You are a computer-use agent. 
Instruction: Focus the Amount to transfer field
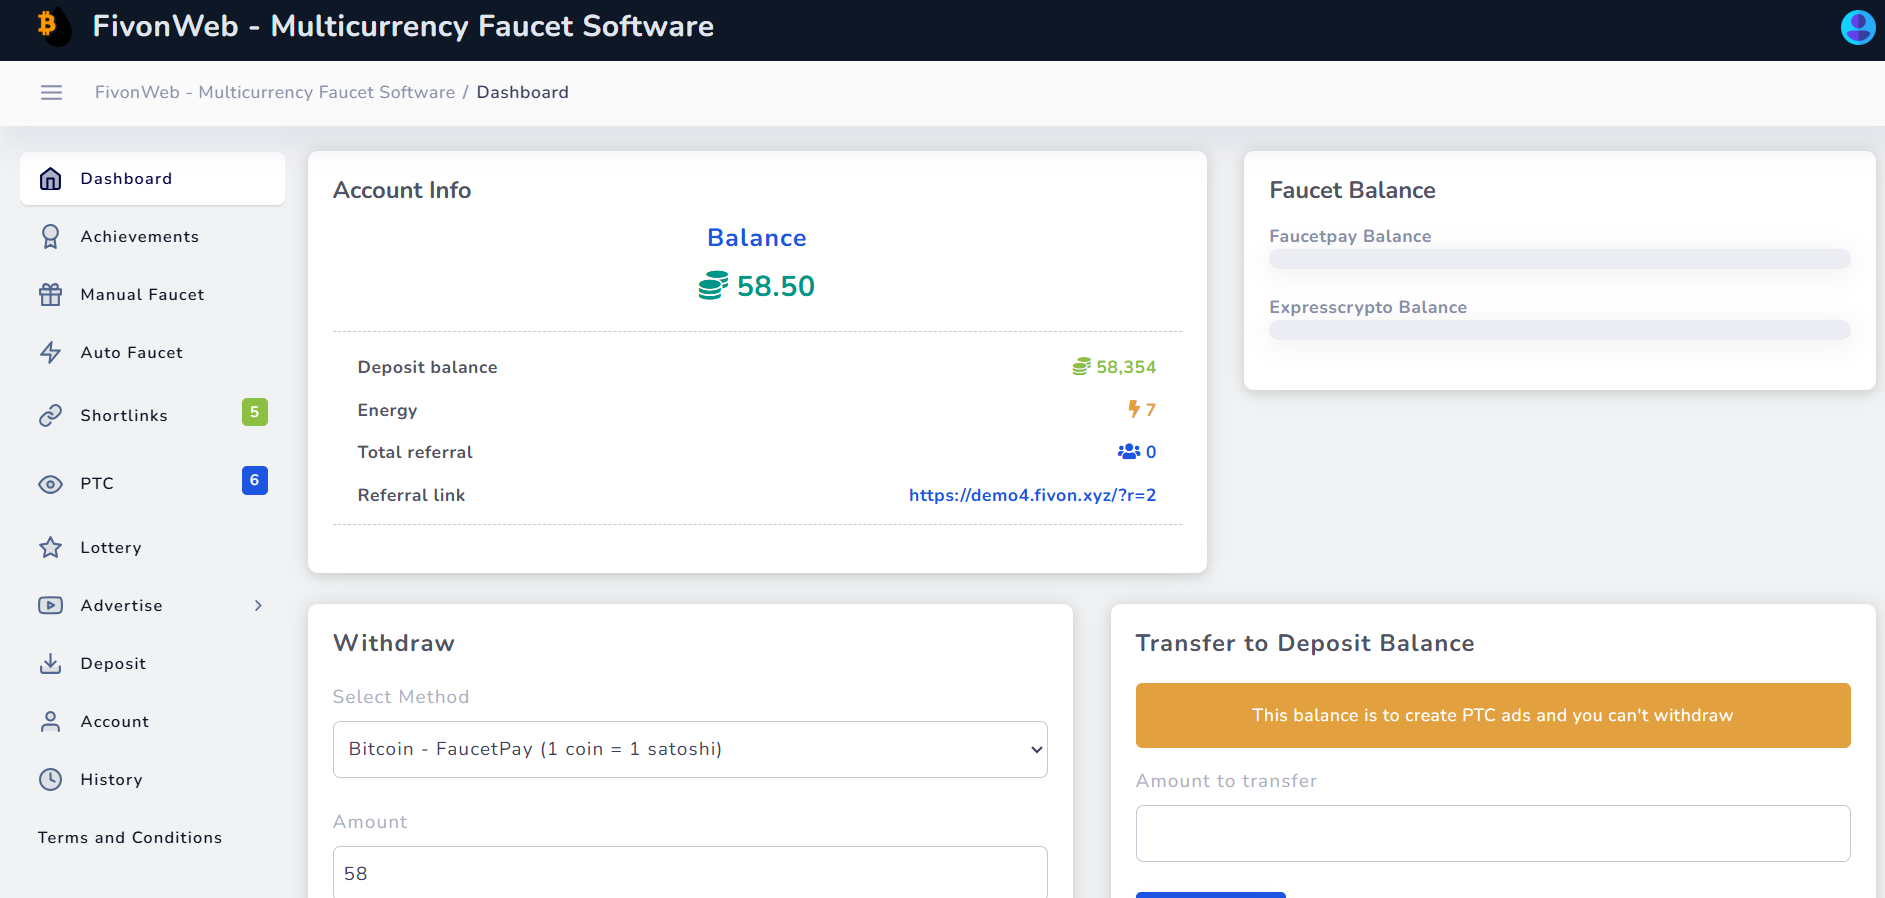[1492, 833]
